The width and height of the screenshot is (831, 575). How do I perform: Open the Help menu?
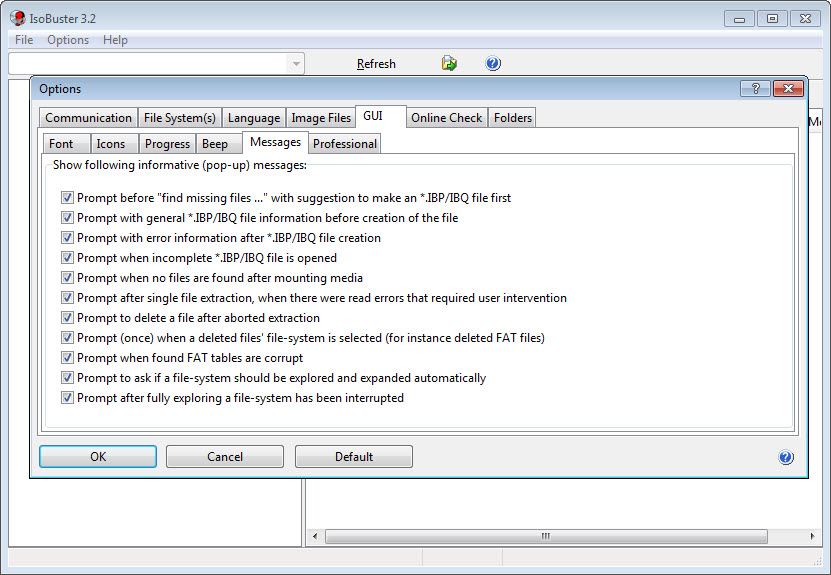(x=115, y=40)
